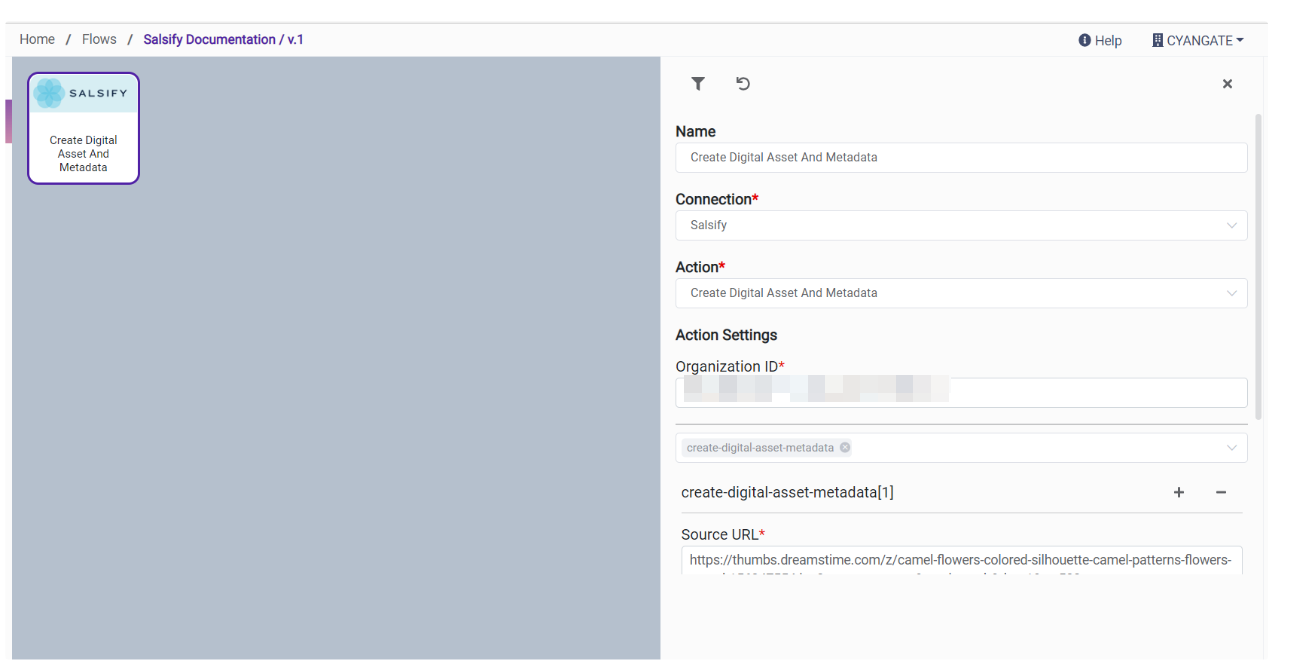Image resolution: width=1295 pixels, height=672 pixels.
Task: Click the plus icon to add metadata entry
Action: pos(1179,492)
